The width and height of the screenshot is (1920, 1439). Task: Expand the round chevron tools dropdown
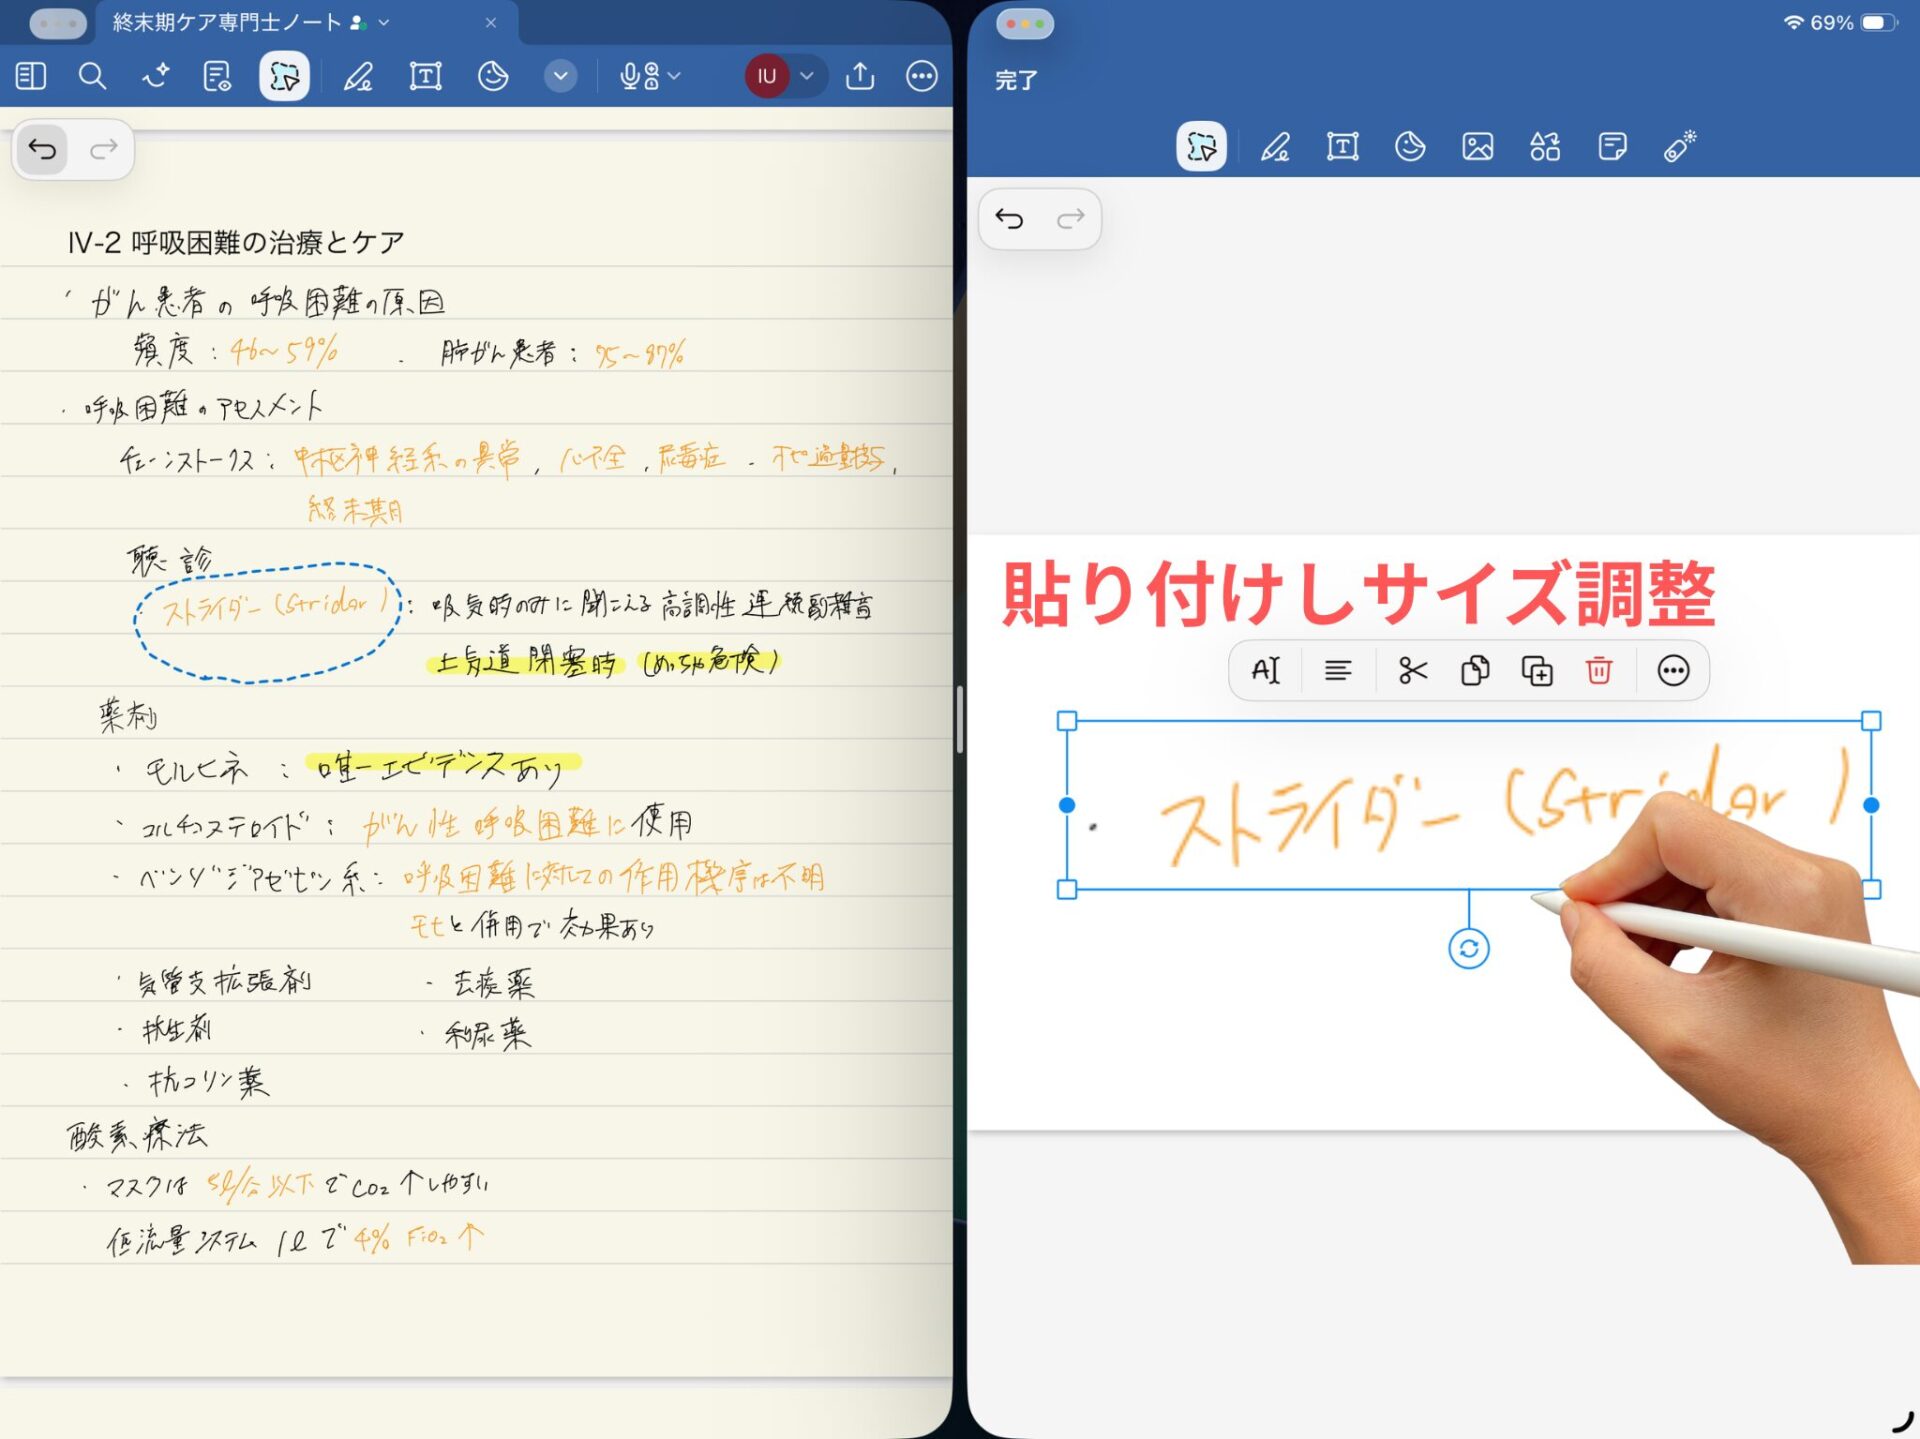561,76
